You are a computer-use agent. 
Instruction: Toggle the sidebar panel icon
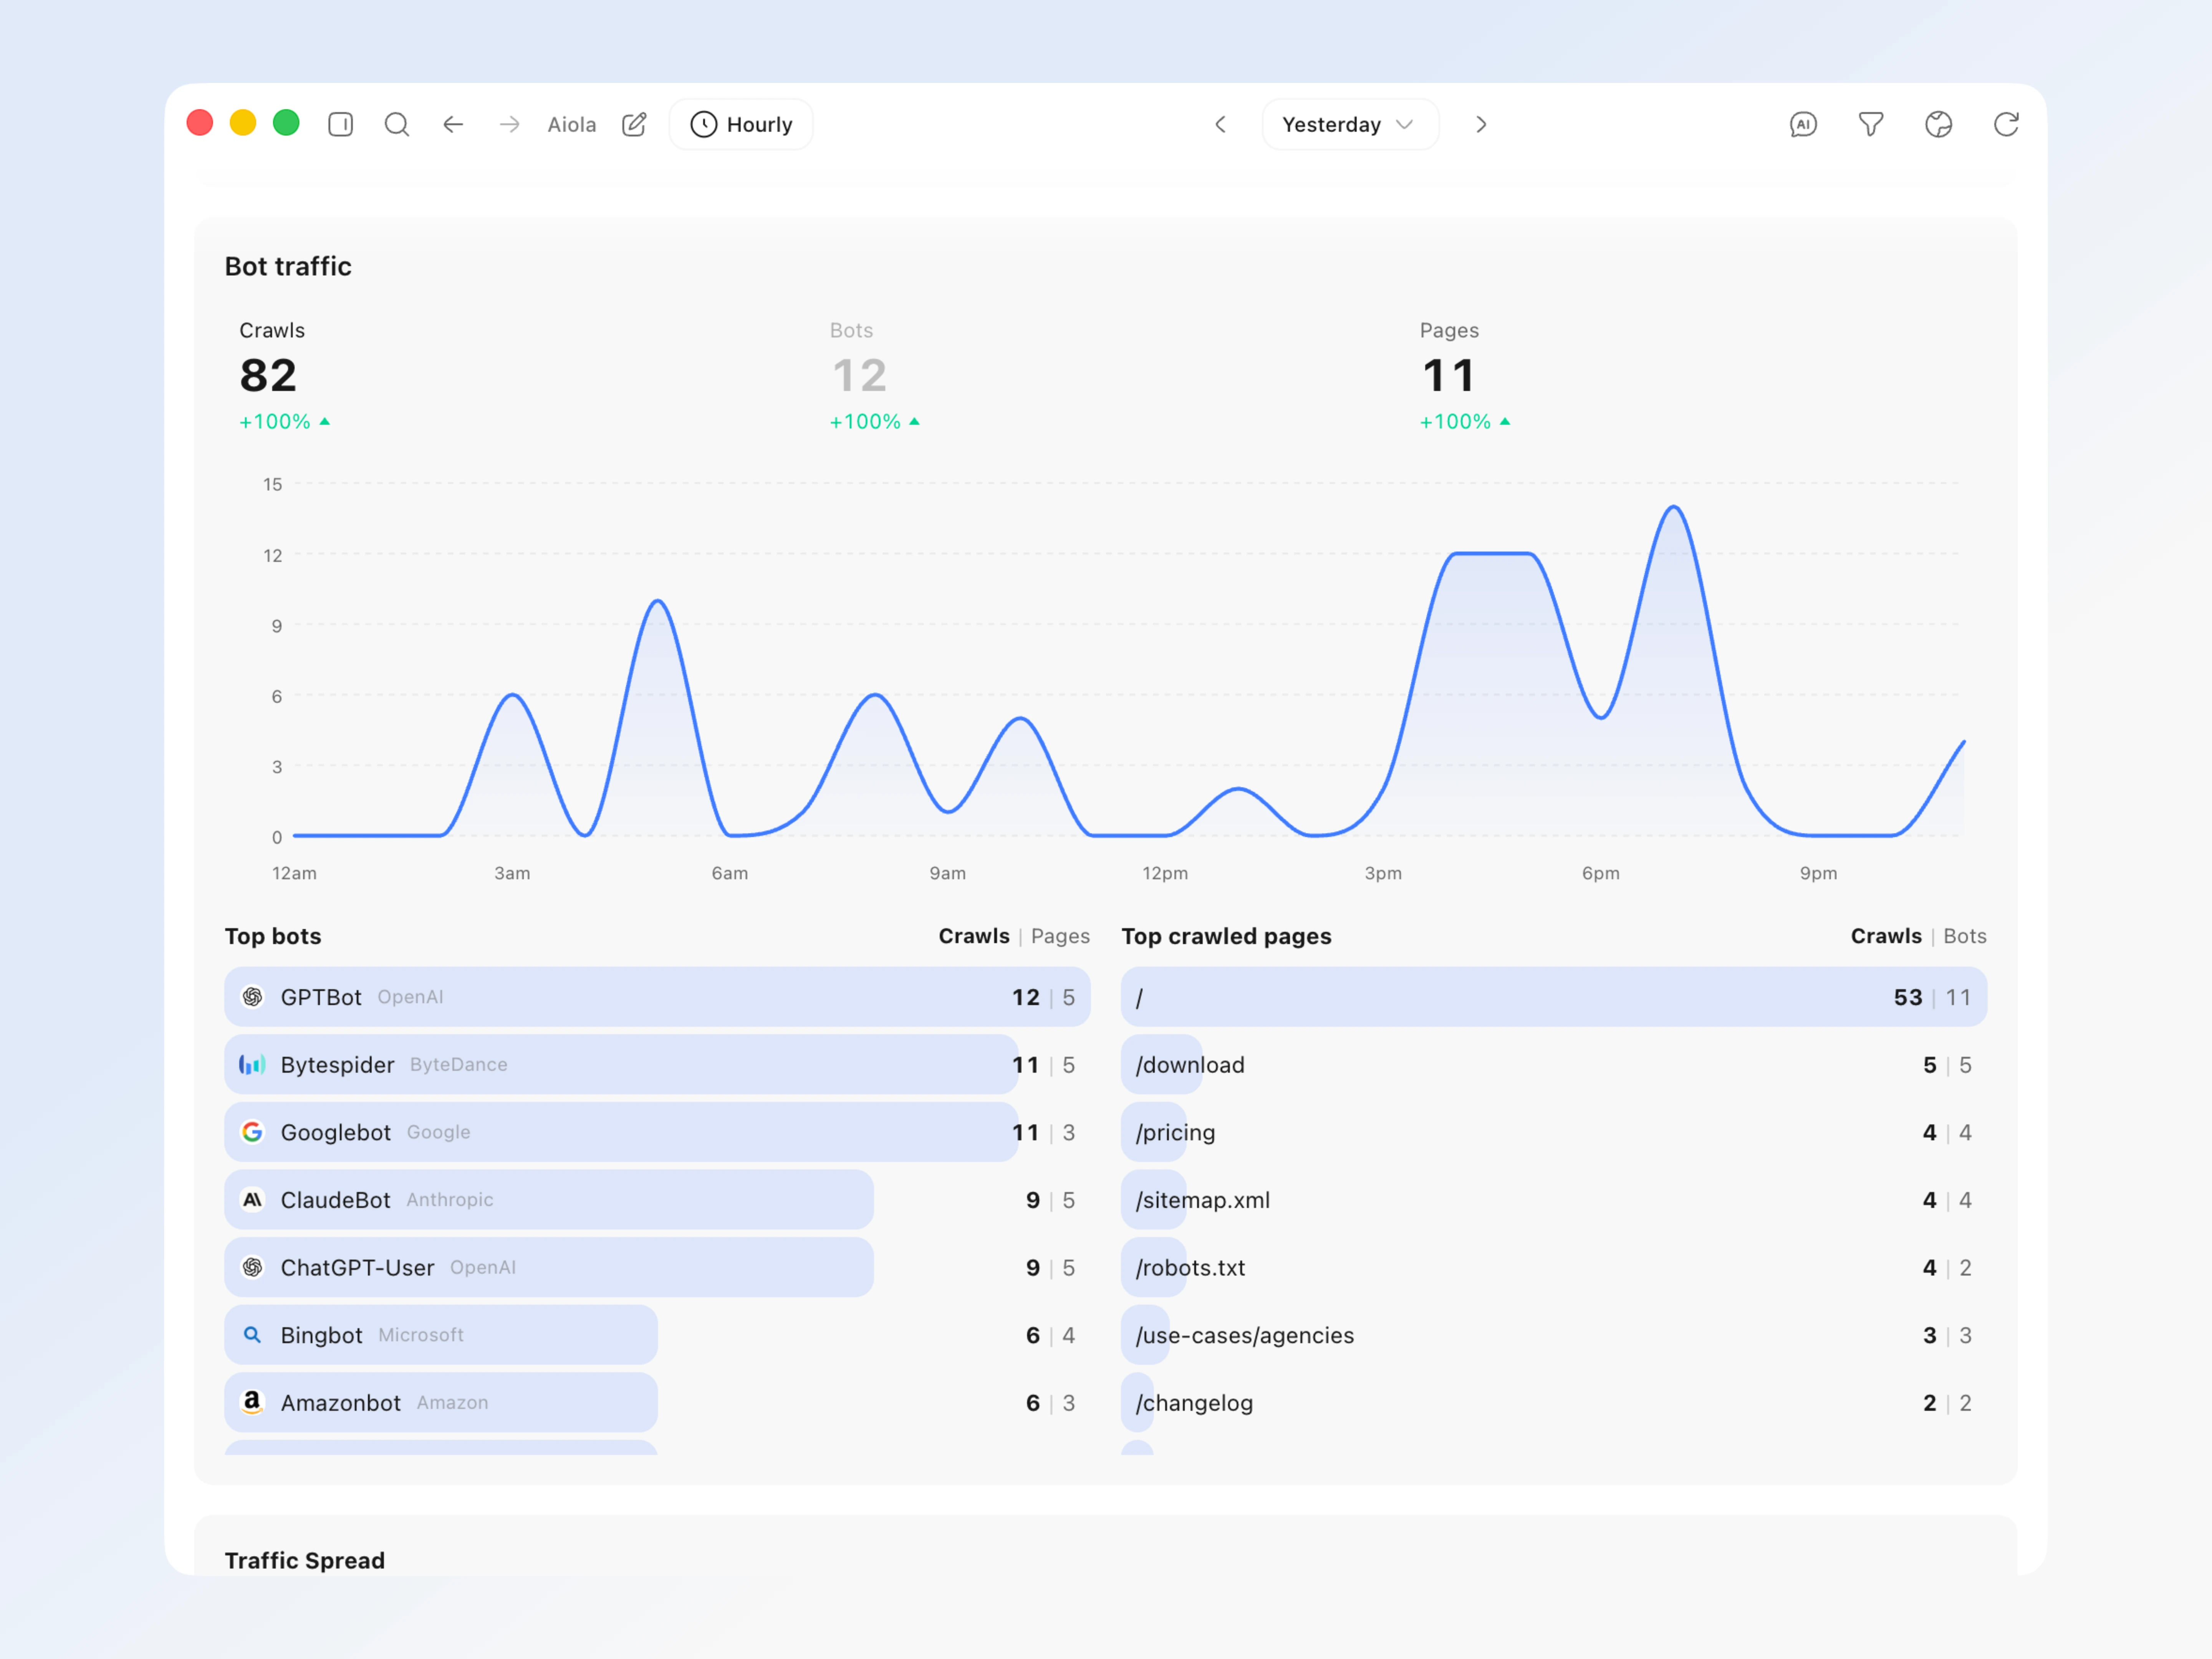coord(341,124)
